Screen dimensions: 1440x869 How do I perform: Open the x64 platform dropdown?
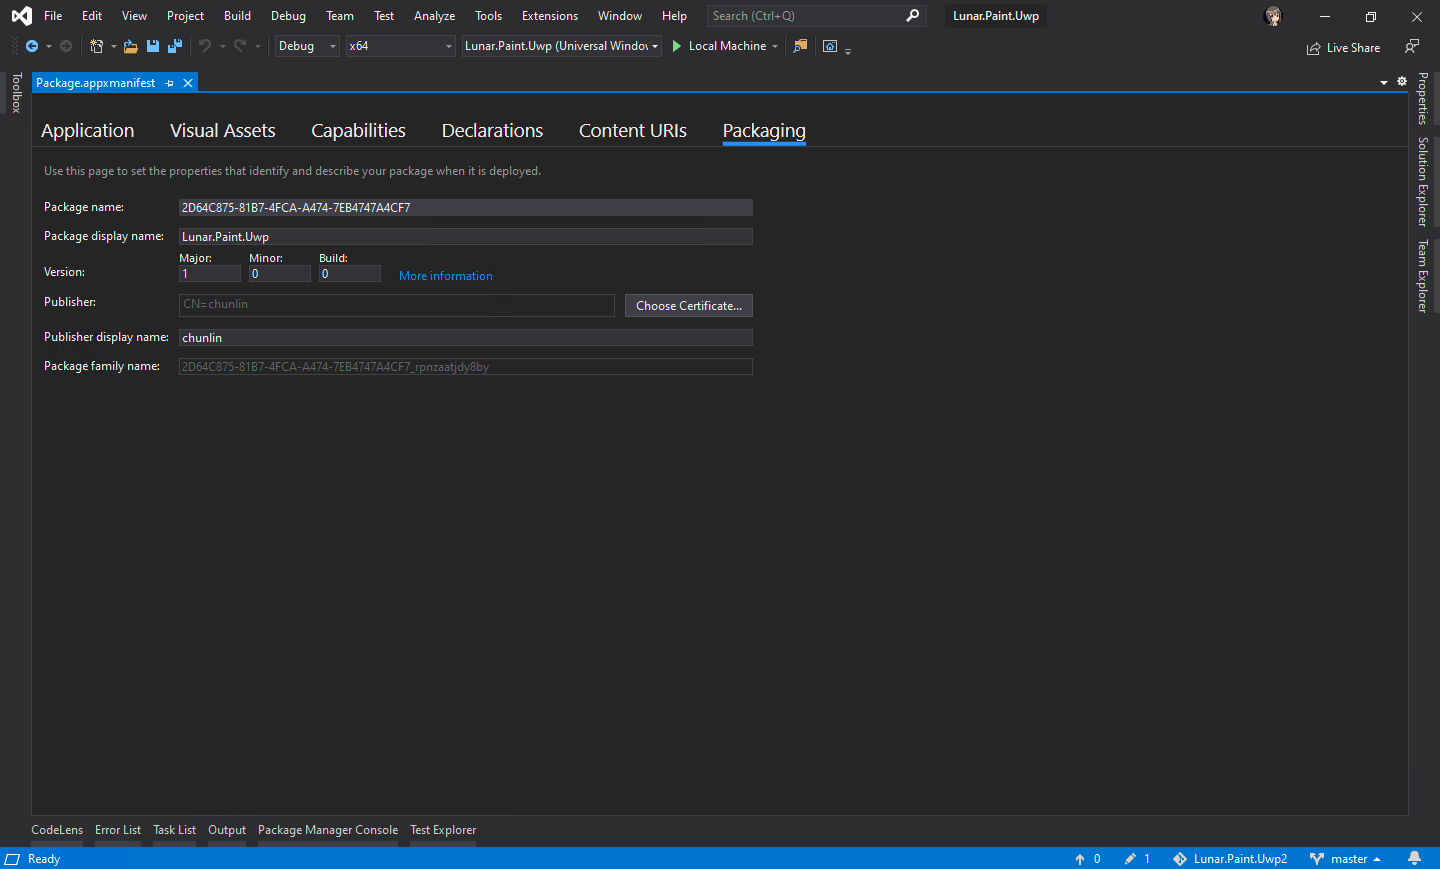[x=447, y=46]
